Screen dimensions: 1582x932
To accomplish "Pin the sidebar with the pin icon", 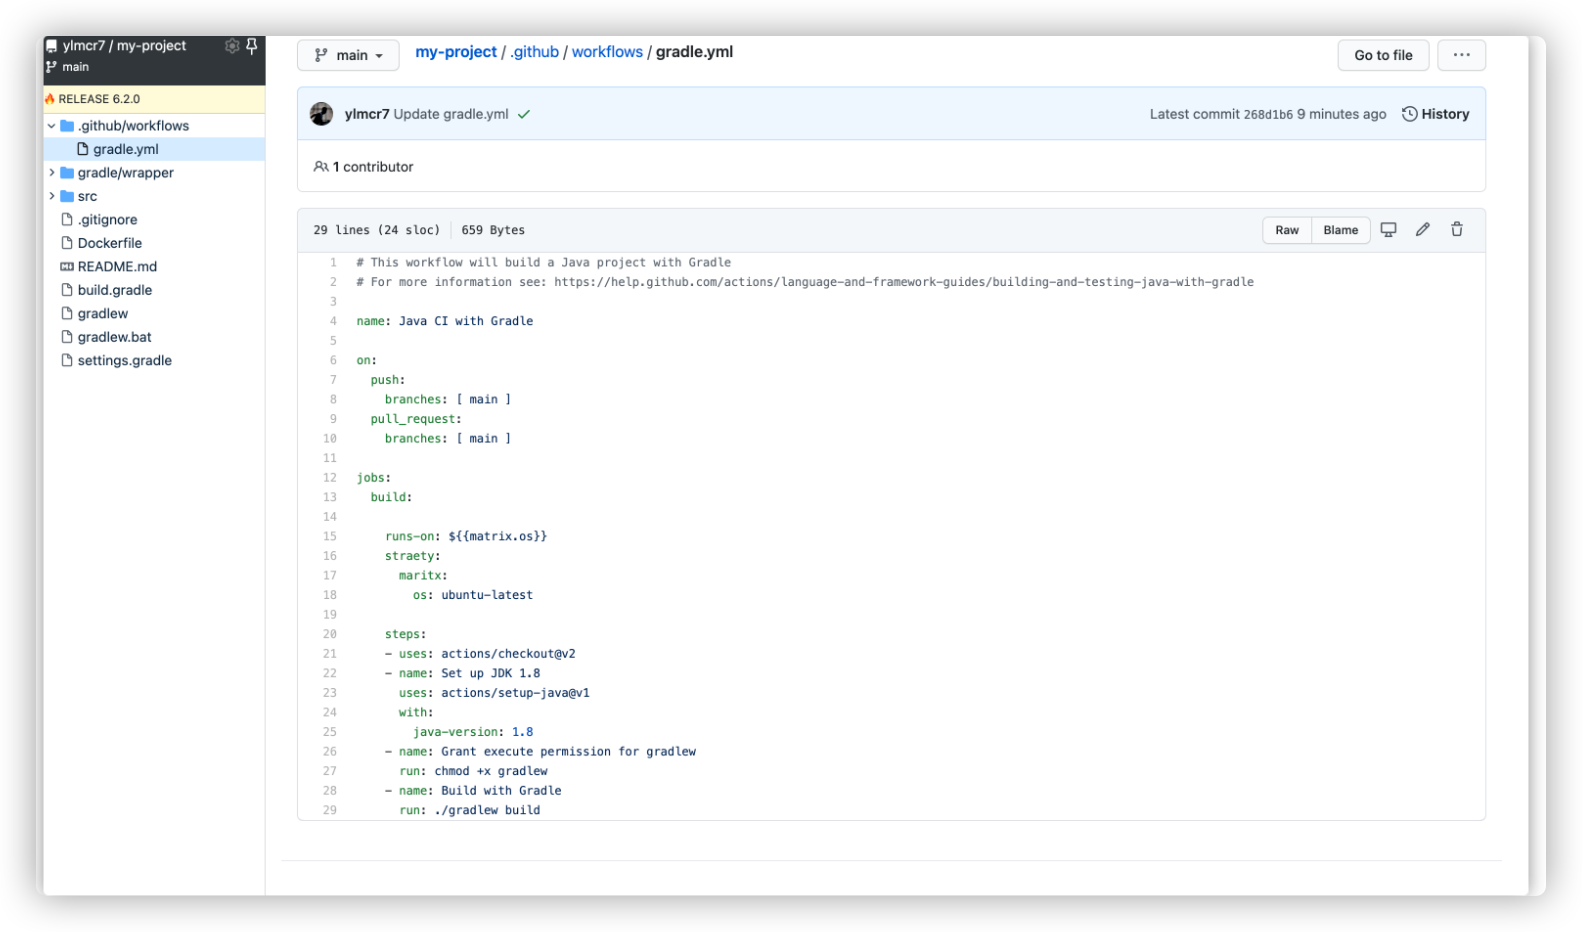I will [252, 46].
